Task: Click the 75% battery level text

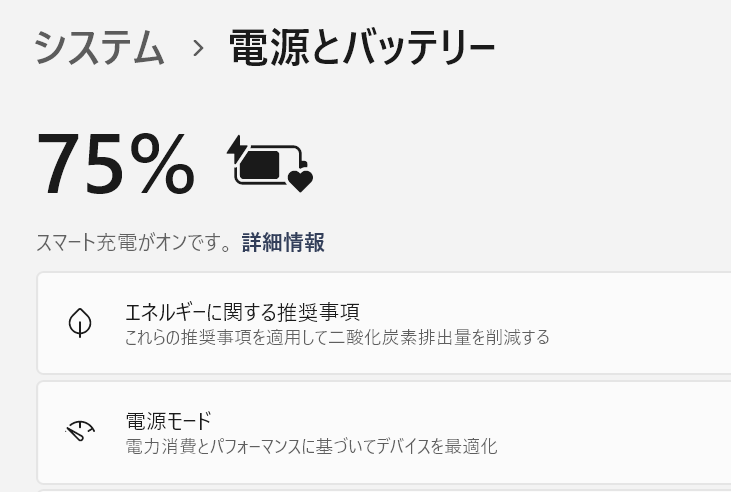Action: click(x=115, y=164)
